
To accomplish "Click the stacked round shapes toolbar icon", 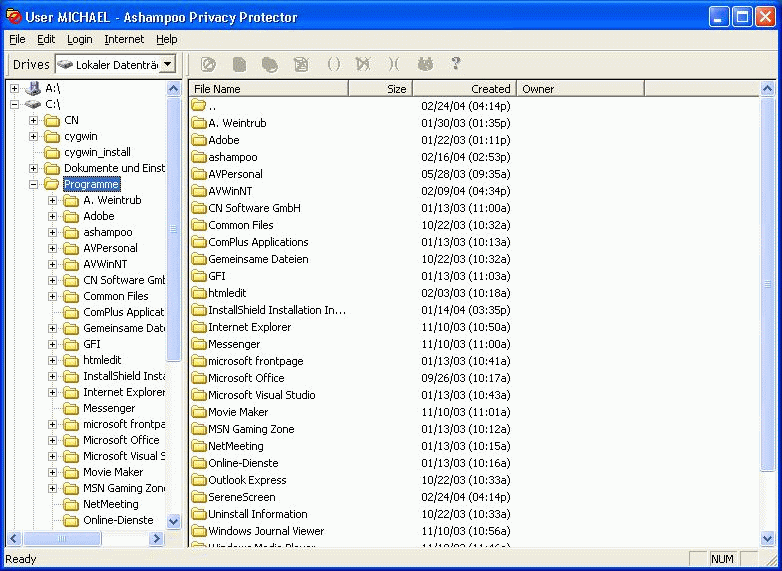I will coord(270,64).
